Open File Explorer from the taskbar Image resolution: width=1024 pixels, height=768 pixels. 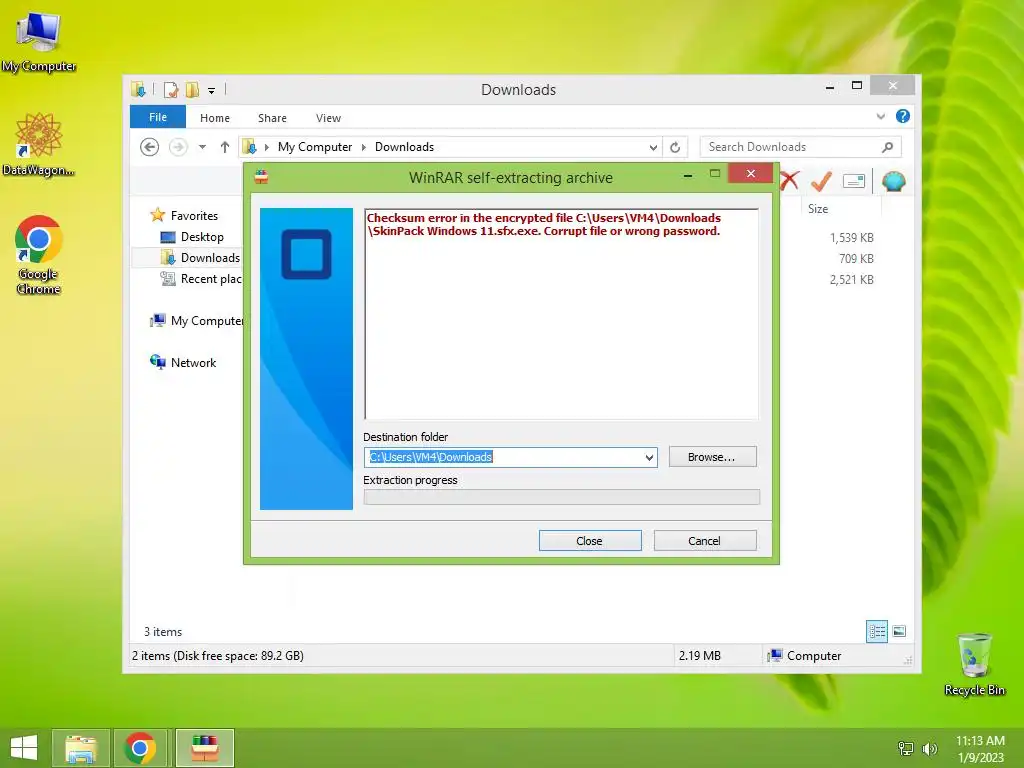coord(81,748)
